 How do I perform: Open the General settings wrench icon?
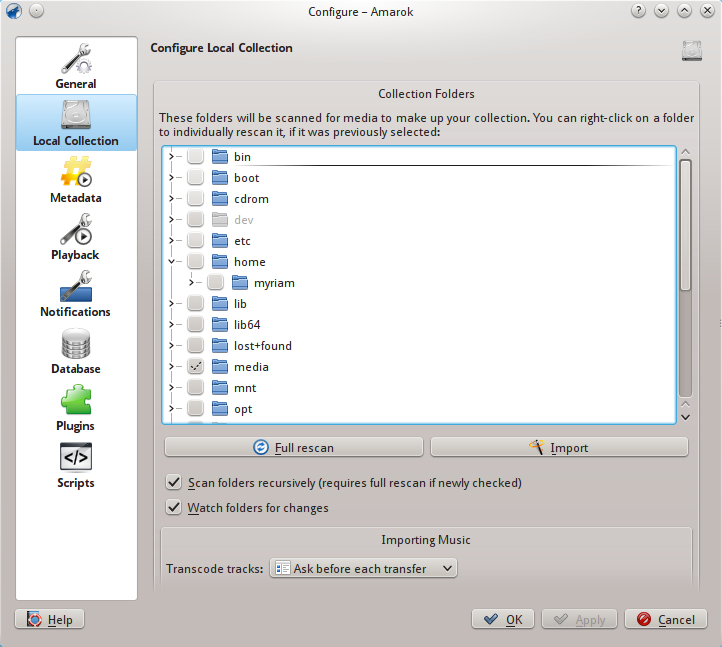(76, 59)
